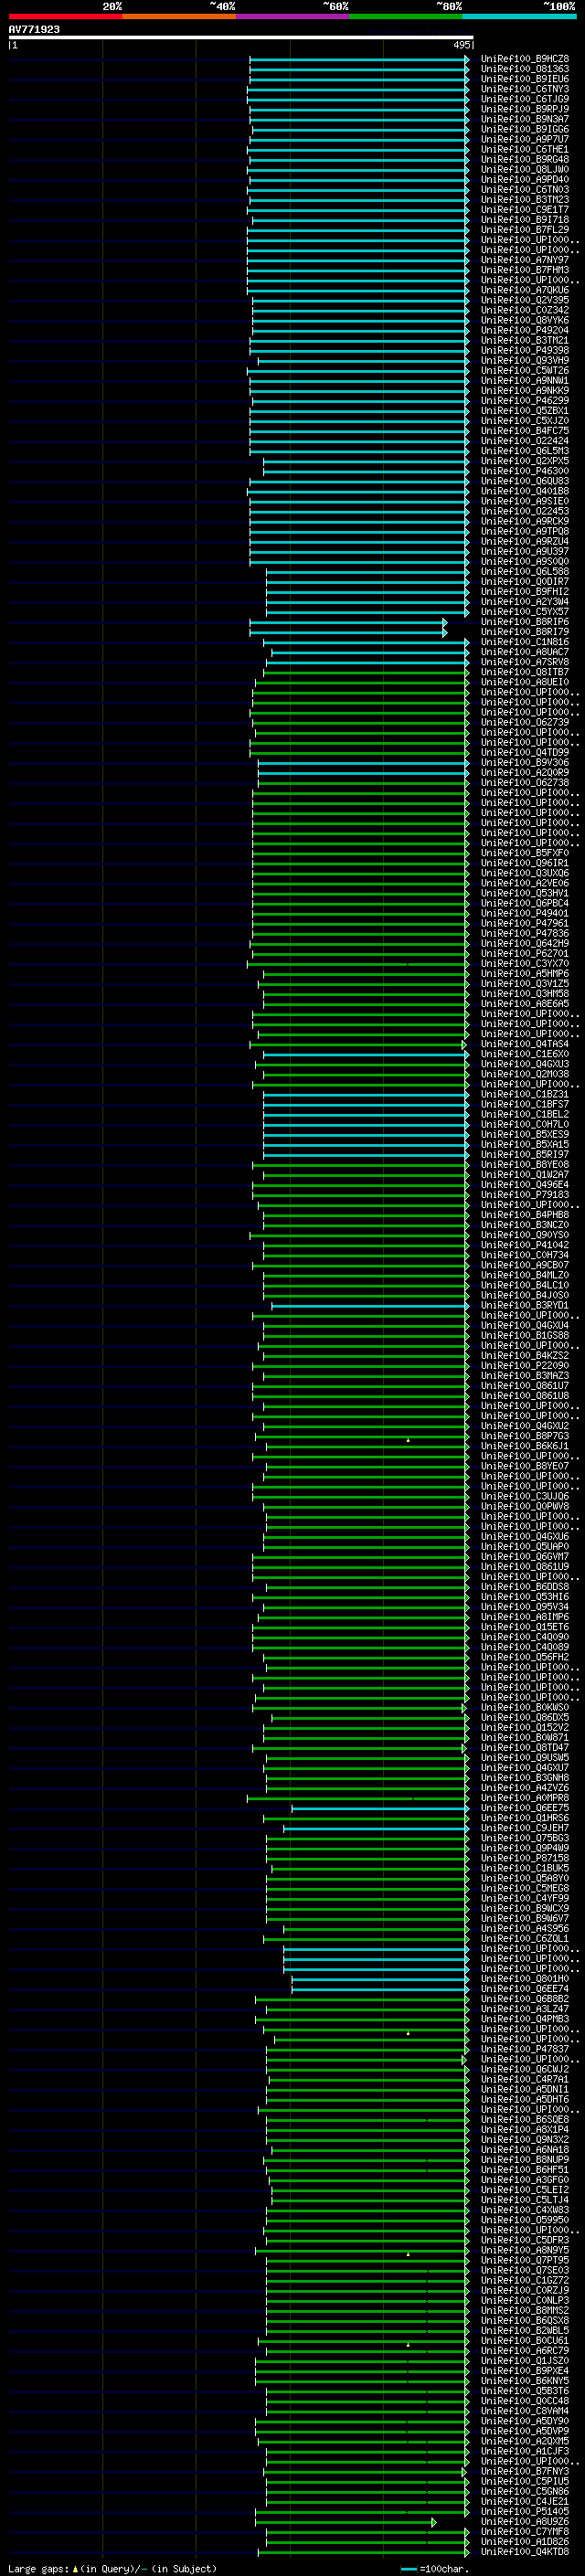585x2576 pixels.
Task: Select hit UniRef100_P49204
Action: (525, 330)
